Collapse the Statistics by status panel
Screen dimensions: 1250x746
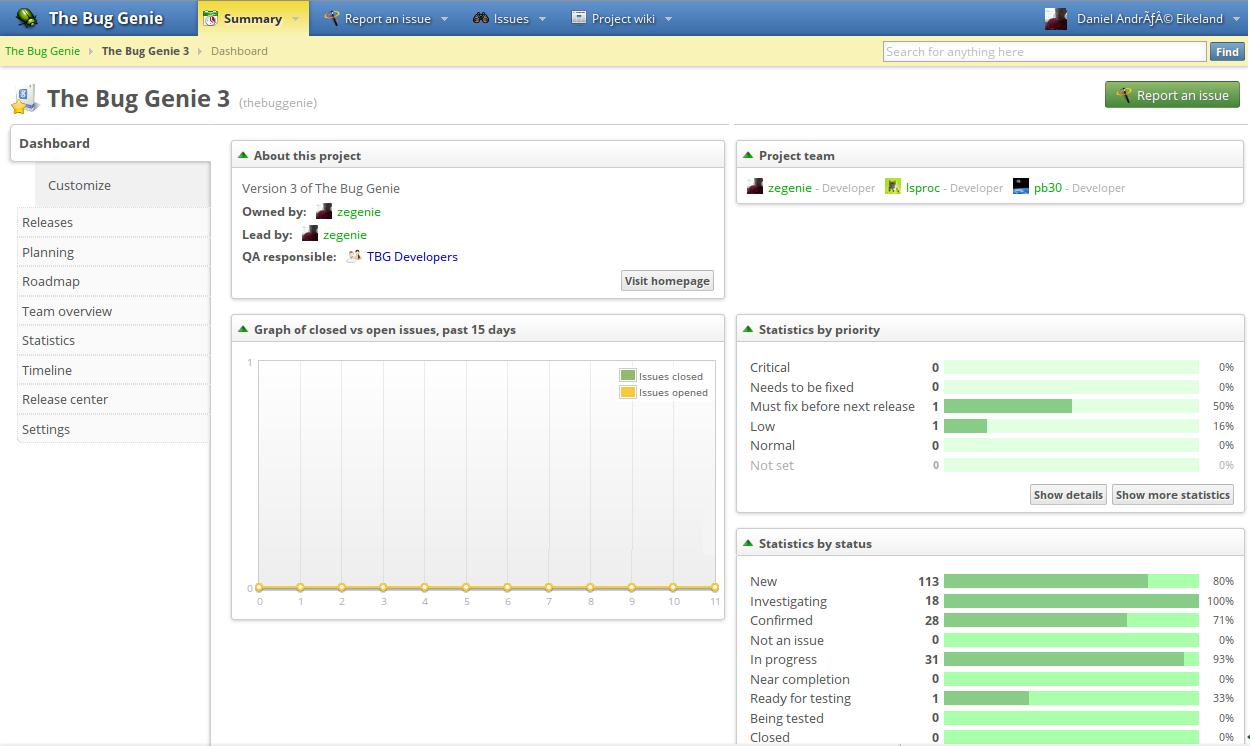[x=748, y=543]
